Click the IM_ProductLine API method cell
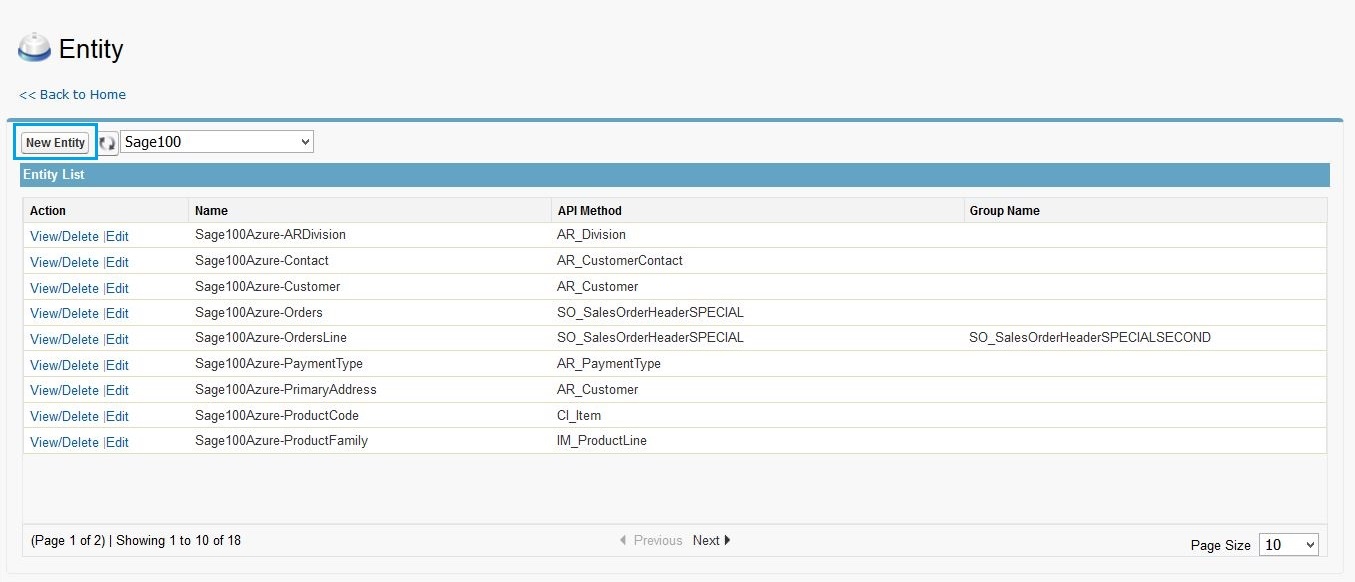Viewport: 1355px width, 582px height. coord(757,440)
